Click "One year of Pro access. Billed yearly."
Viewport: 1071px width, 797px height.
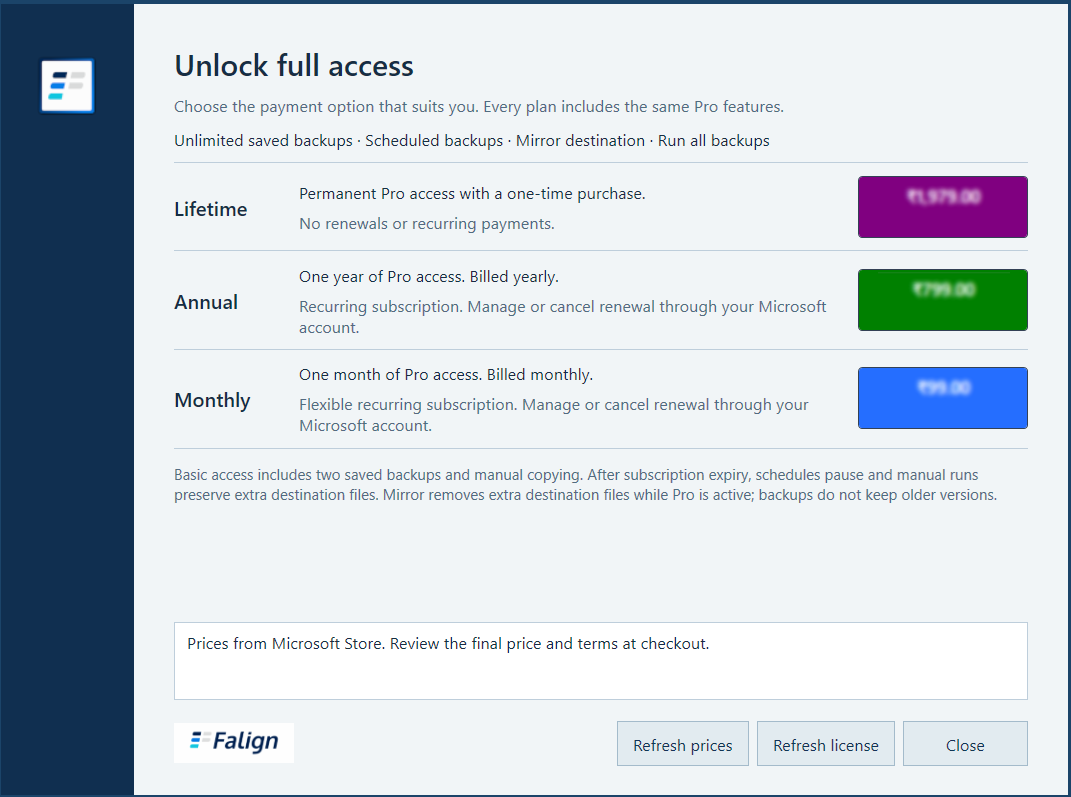429,277
